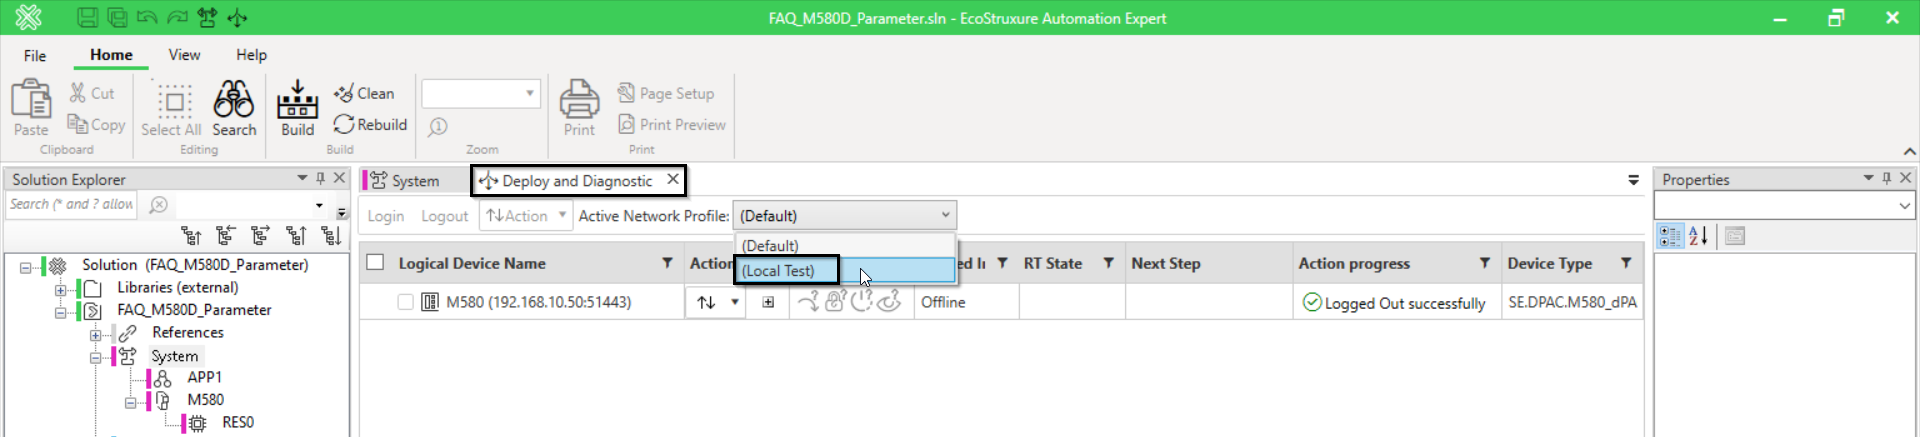Pin the Solution Explorer panel
Viewport: 1920px width, 437px height.
(x=321, y=178)
